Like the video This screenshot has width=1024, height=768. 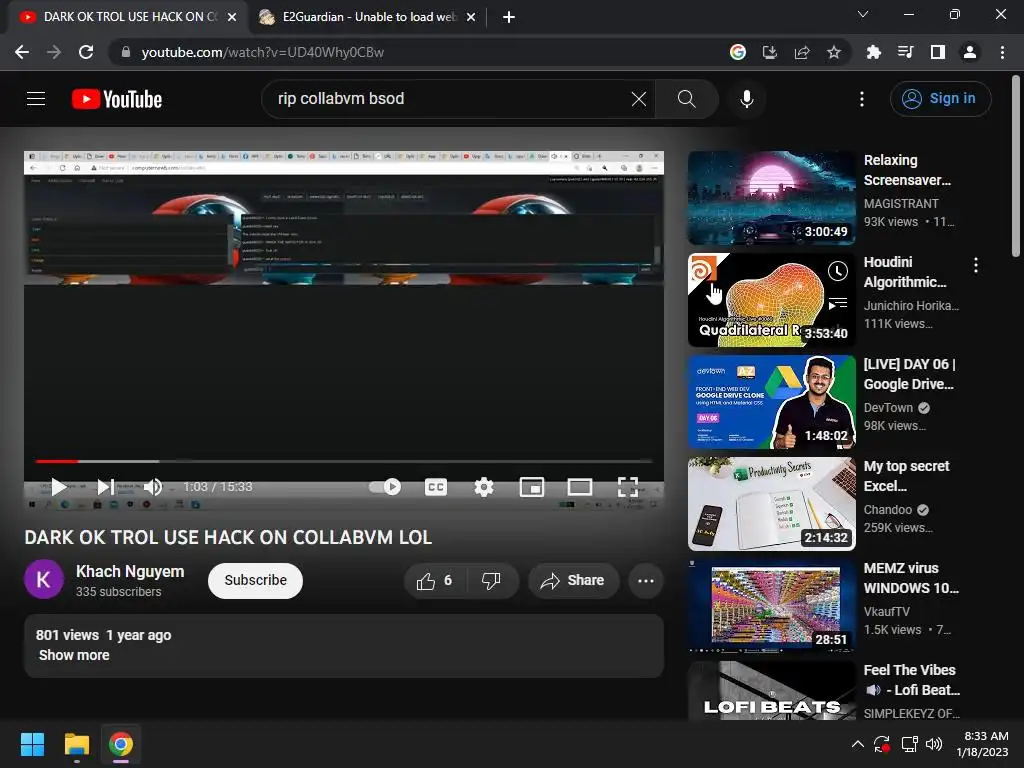pyautogui.click(x=435, y=581)
